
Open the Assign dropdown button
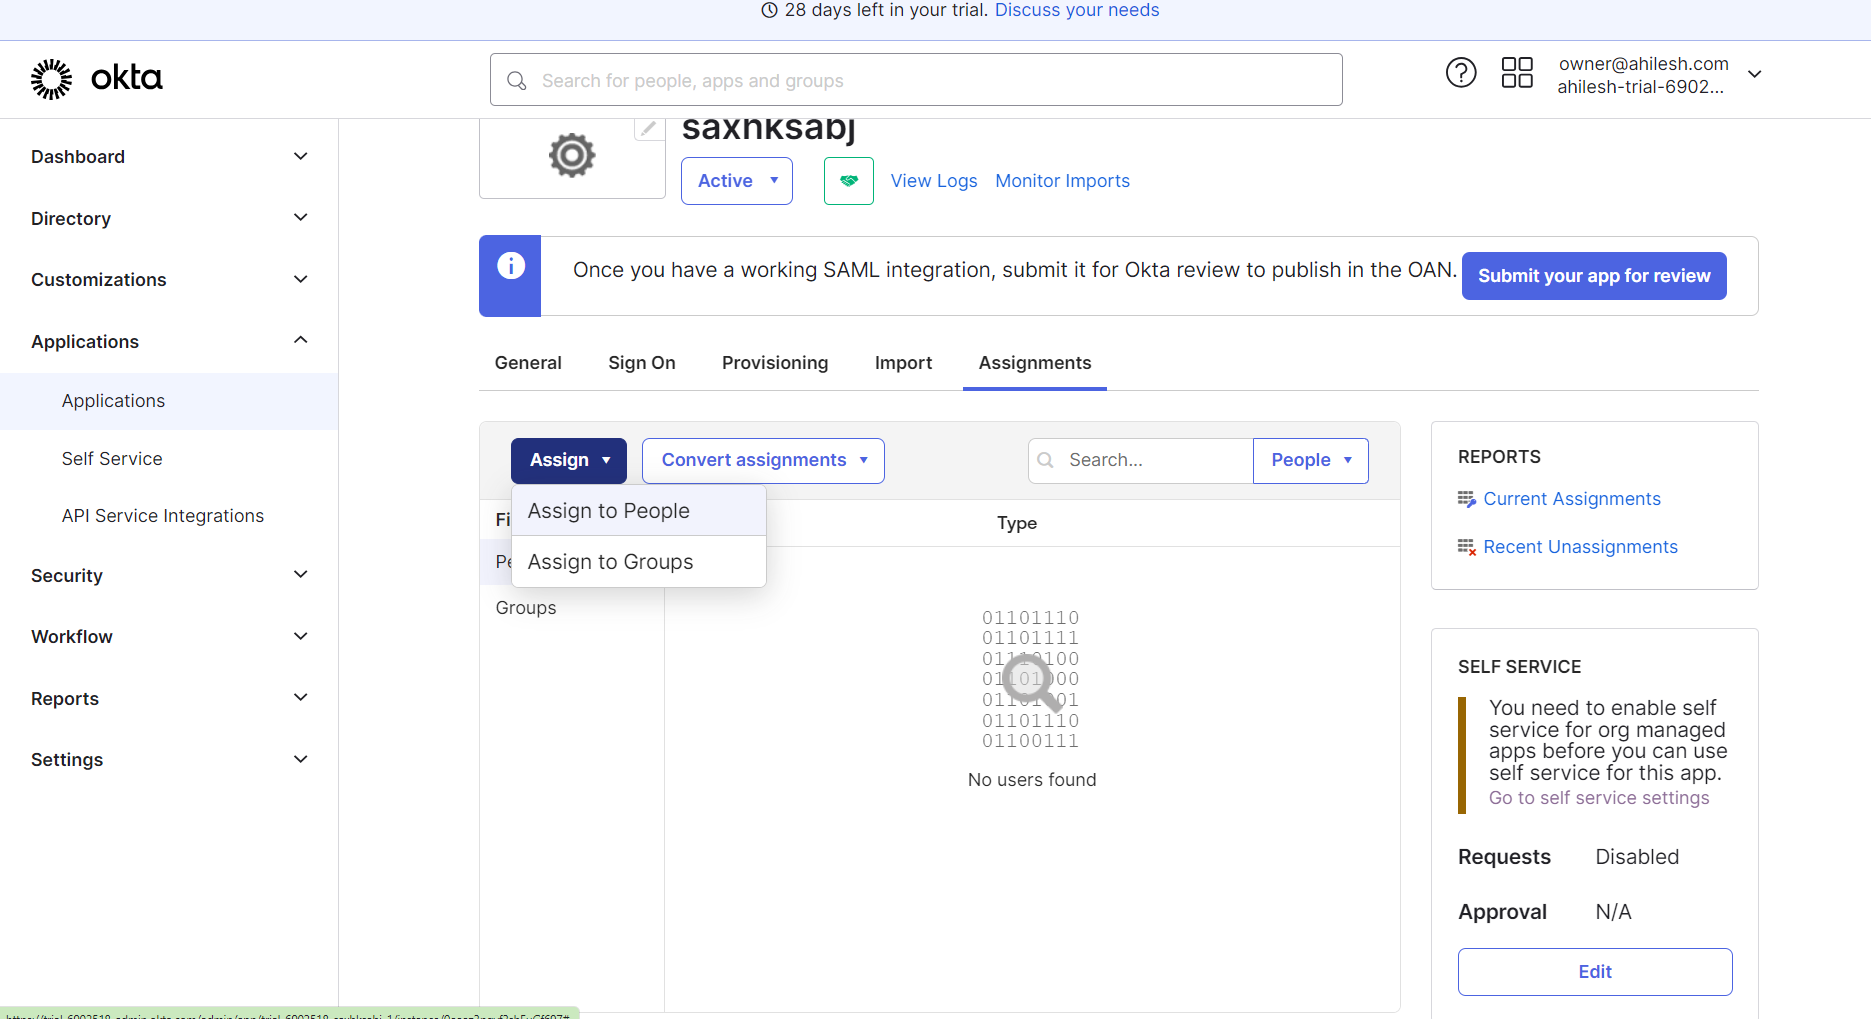(x=569, y=460)
